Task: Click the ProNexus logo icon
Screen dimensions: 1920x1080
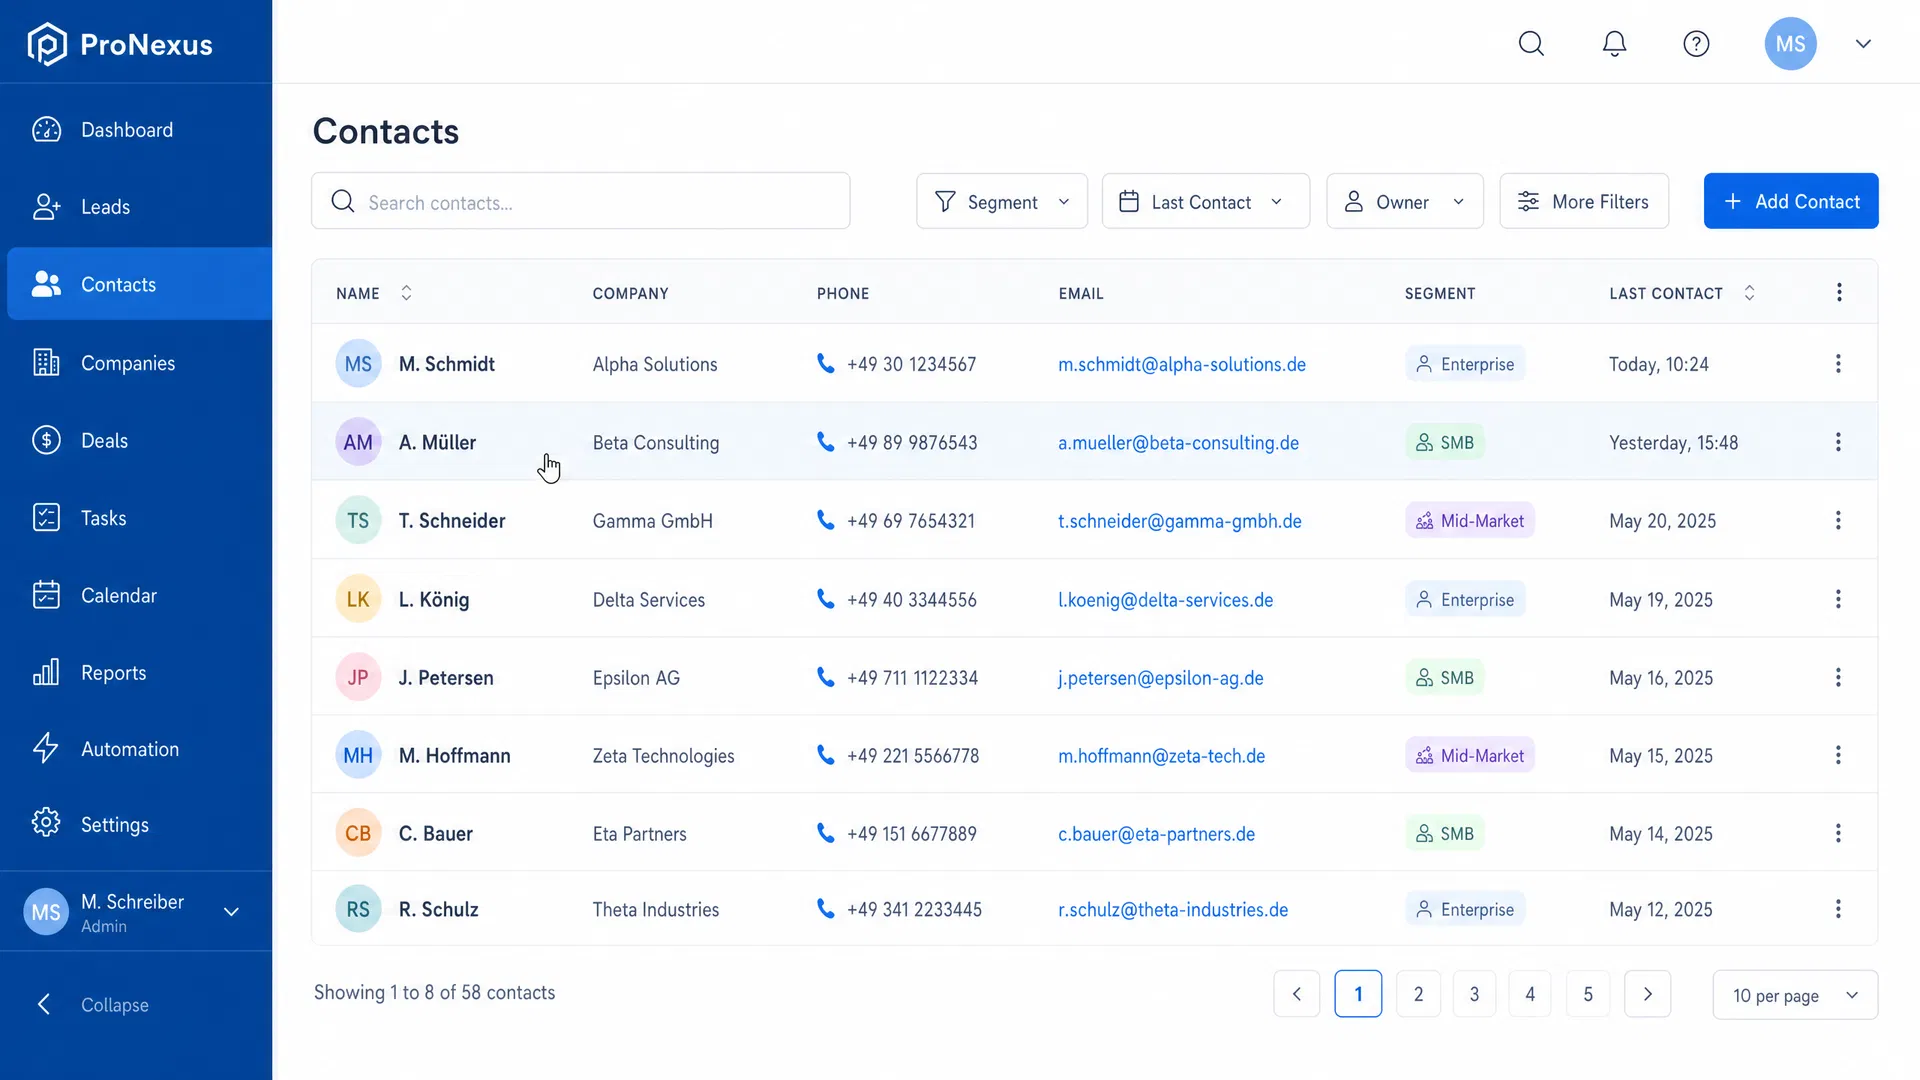Action: point(47,44)
